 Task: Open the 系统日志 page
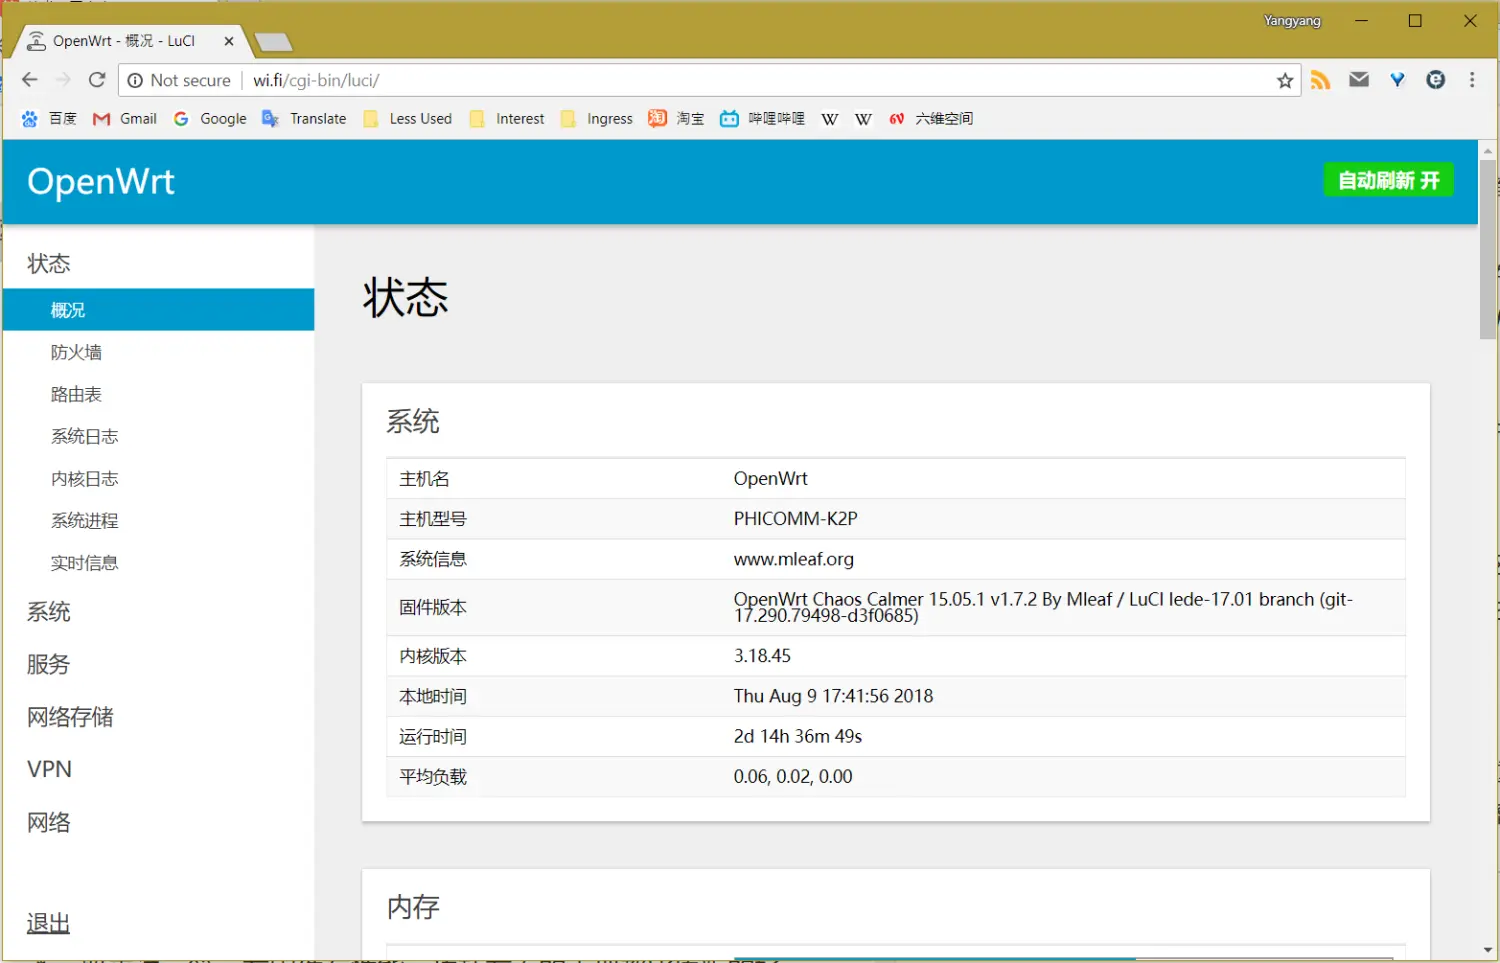85,436
